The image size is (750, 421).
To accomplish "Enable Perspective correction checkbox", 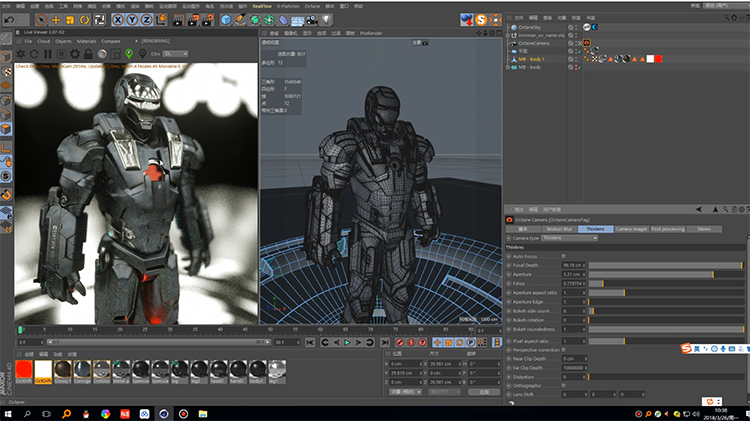I will 563,350.
